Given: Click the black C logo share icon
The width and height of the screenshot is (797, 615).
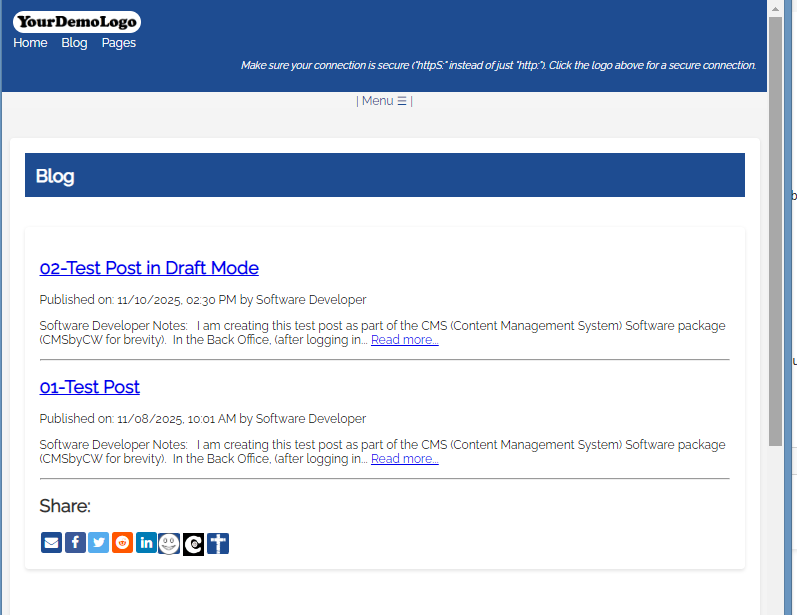Looking at the screenshot, I should coord(193,543).
